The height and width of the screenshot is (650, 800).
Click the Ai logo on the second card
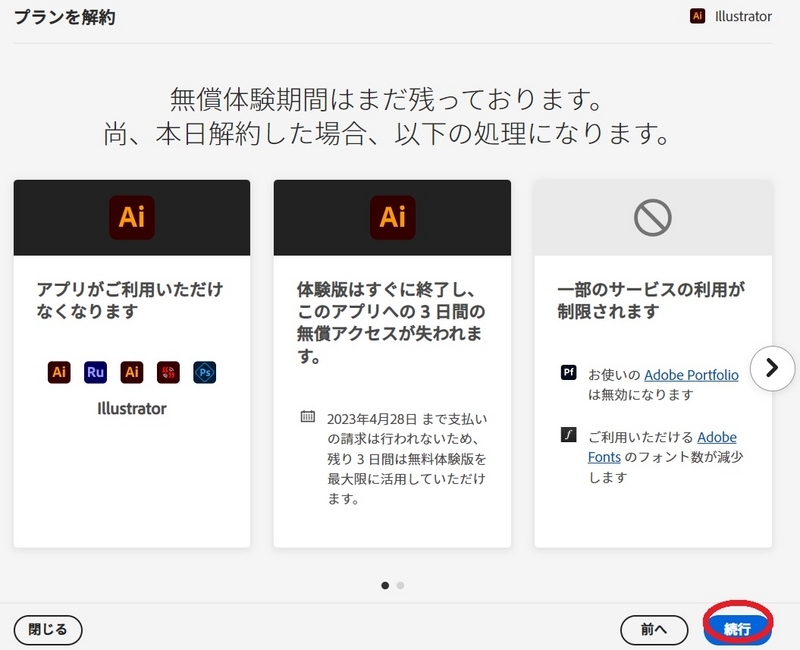pos(391,216)
